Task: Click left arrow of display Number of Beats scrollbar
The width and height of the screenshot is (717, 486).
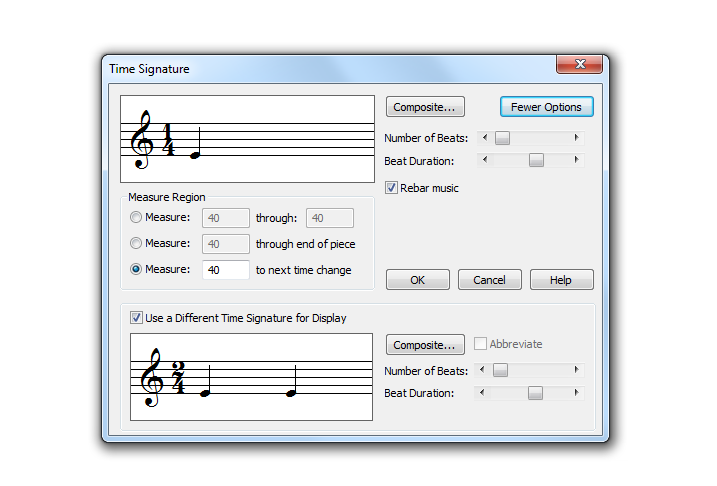Action: [x=484, y=370]
